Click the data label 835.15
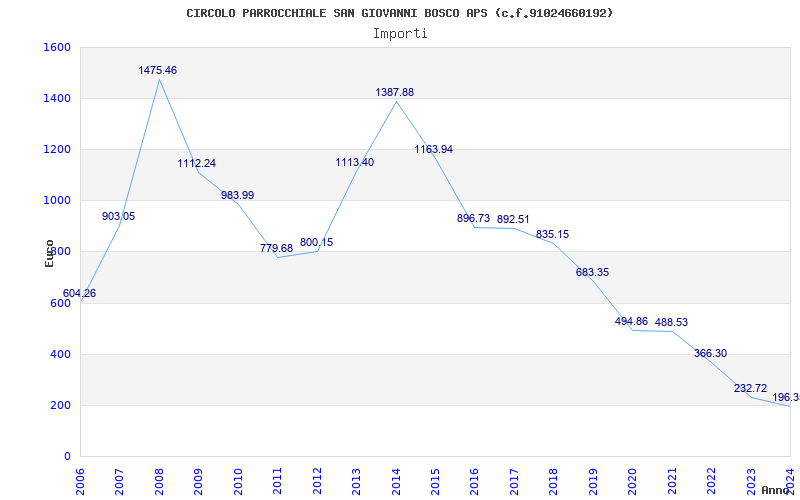800x500 pixels. pos(553,234)
